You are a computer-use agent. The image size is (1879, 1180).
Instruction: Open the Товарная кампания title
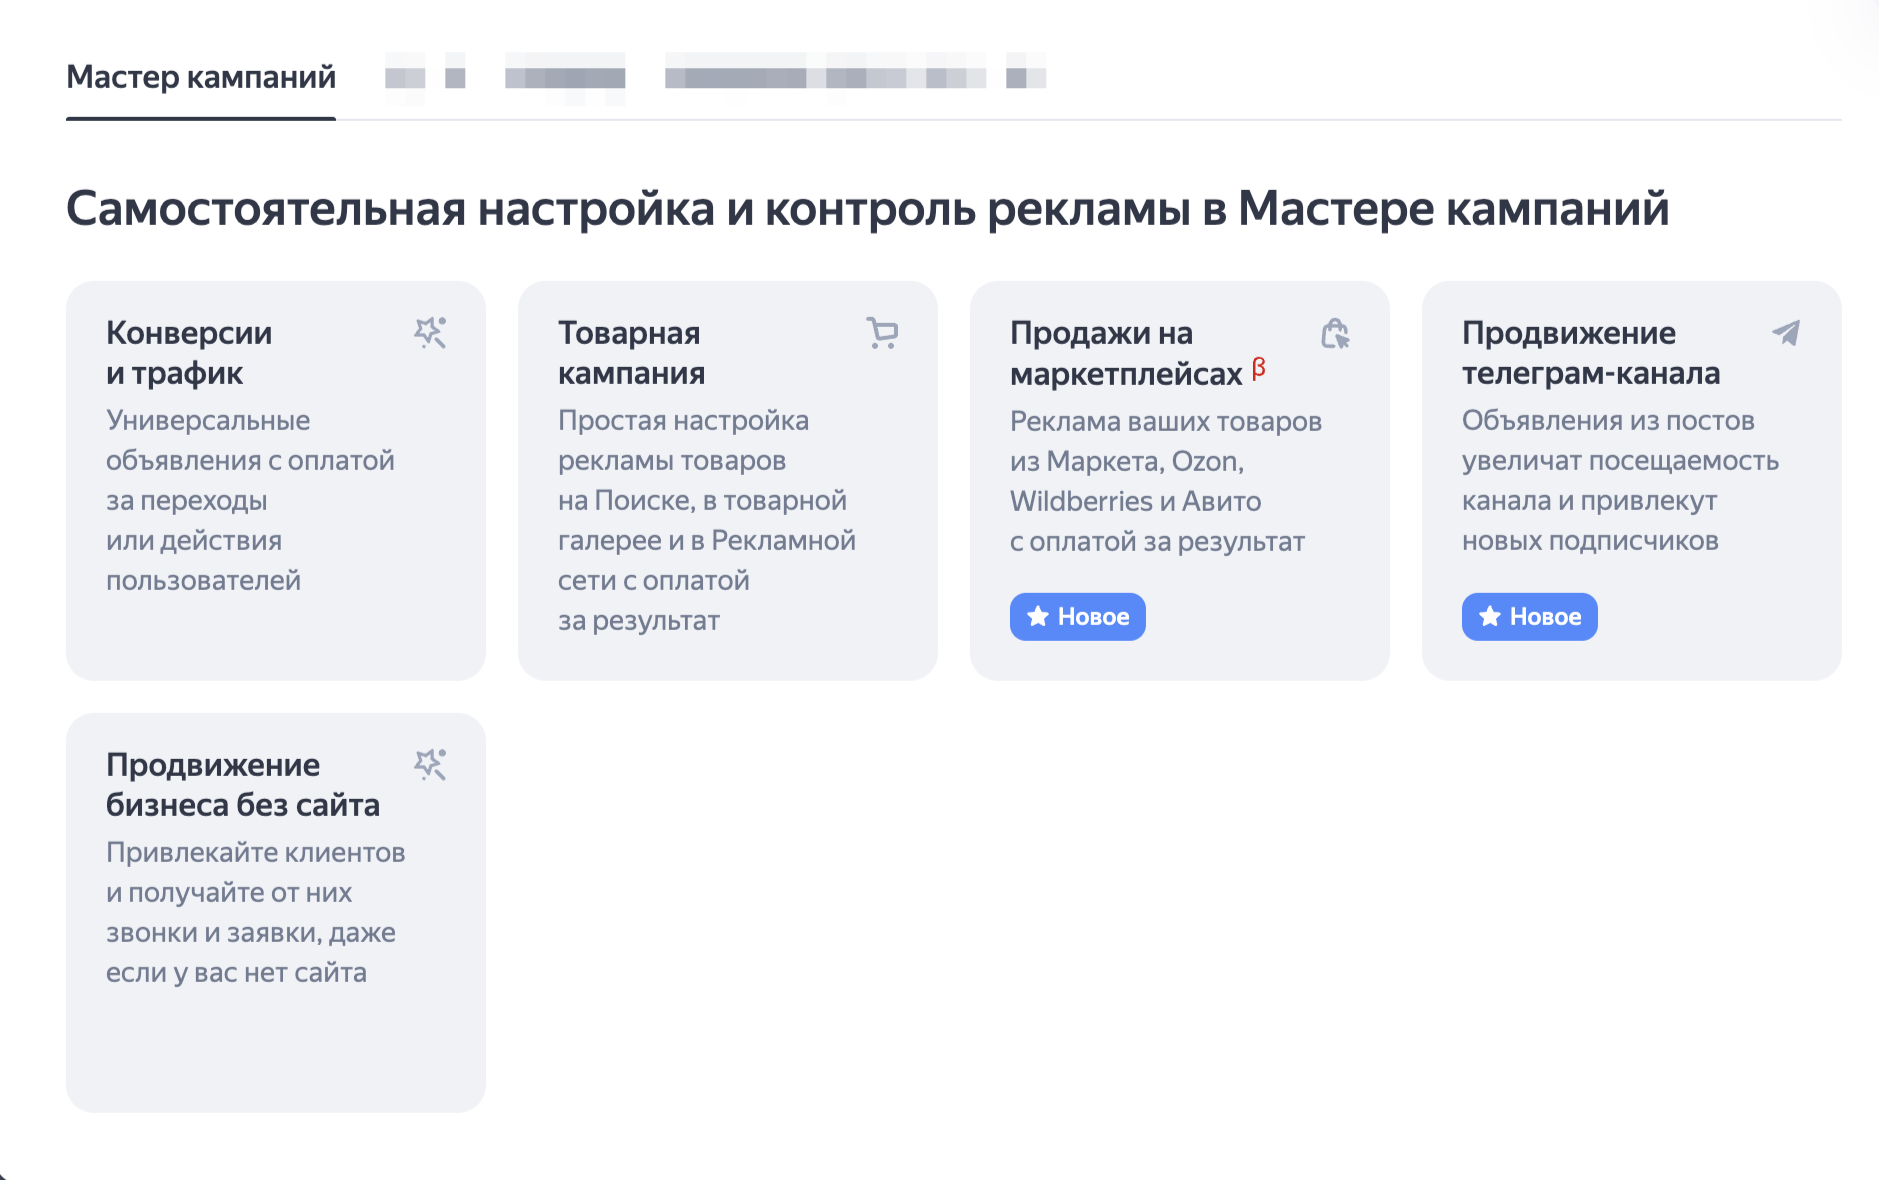tap(631, 352)
